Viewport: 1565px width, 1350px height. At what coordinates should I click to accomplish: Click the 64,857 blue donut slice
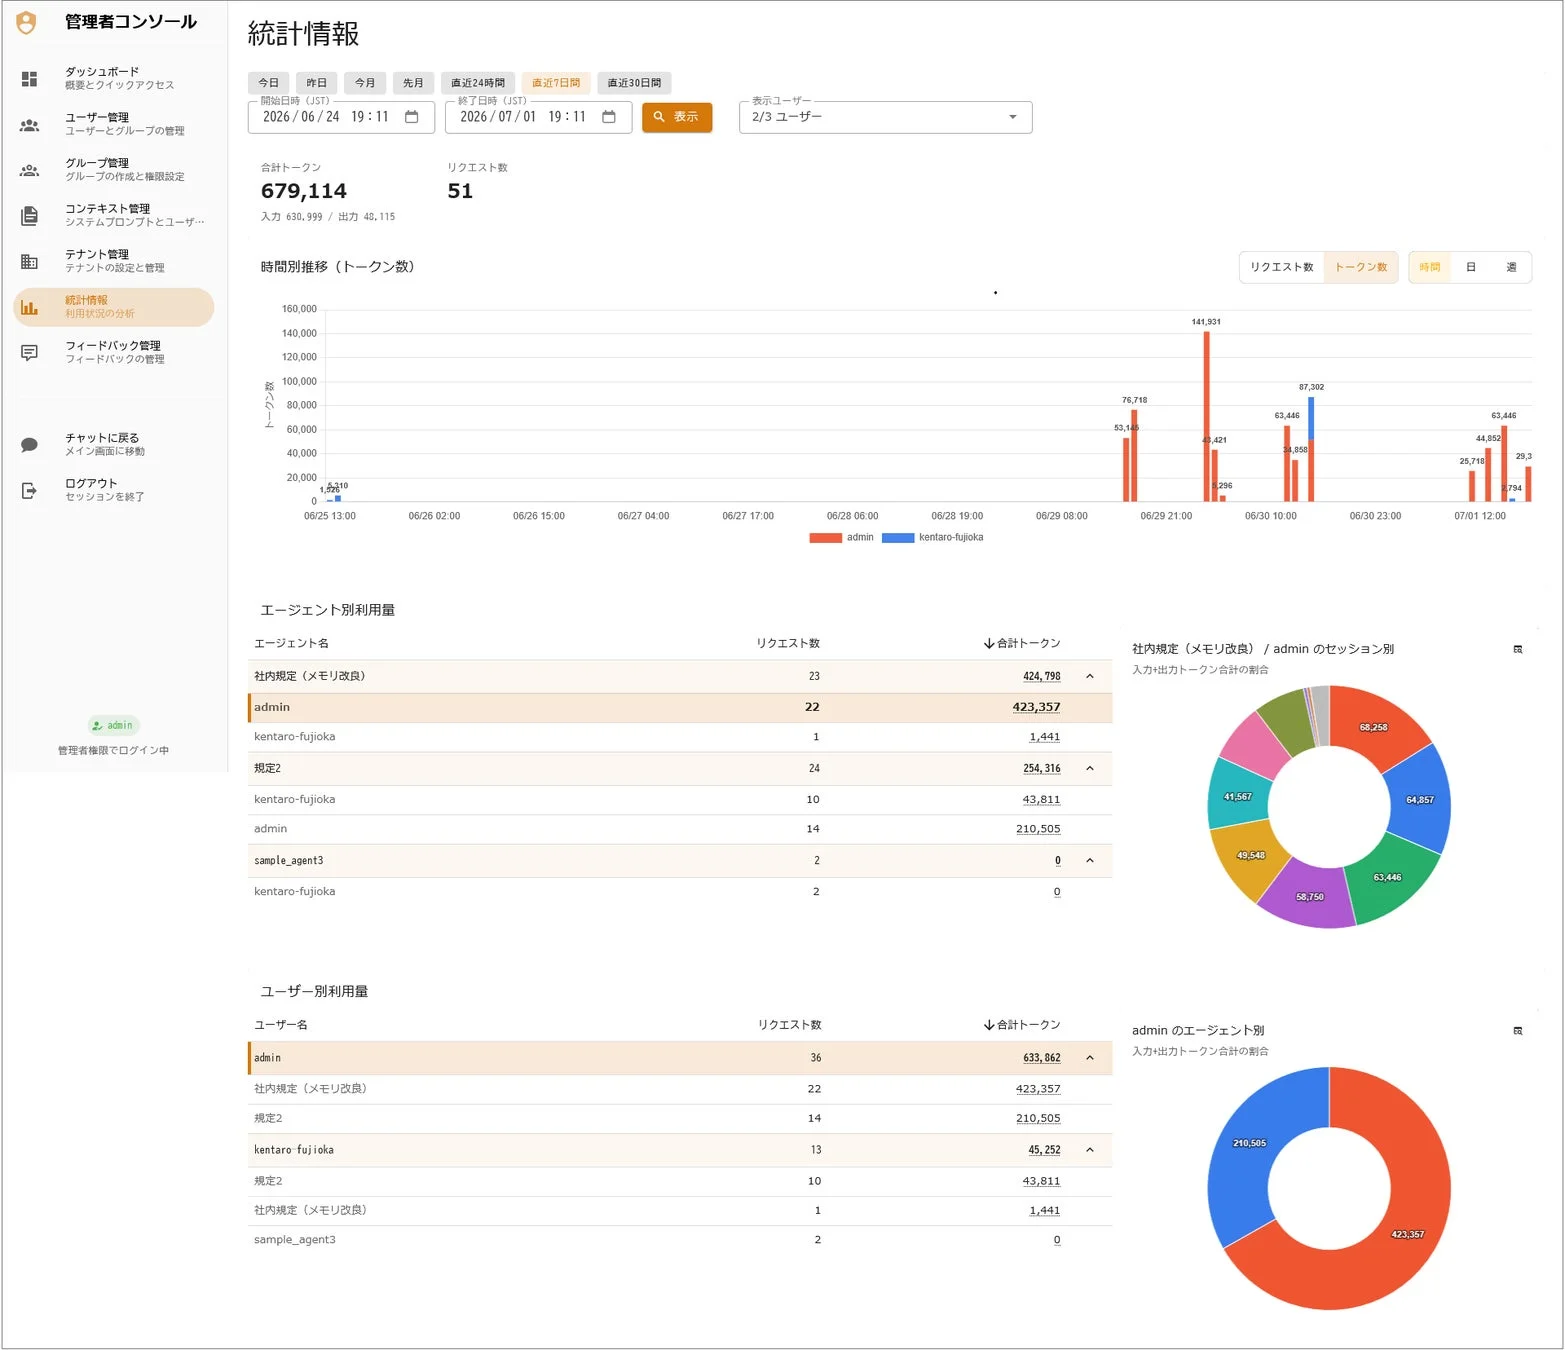click(x=1419, y=799)
